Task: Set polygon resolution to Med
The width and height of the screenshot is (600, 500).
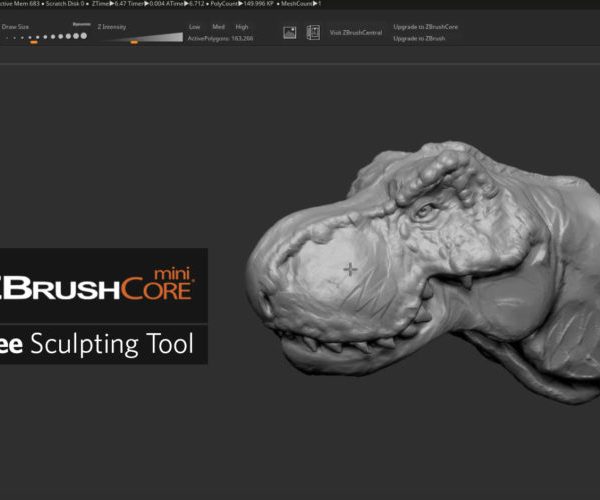Action: pyautogui.click(x=218, y=26)
